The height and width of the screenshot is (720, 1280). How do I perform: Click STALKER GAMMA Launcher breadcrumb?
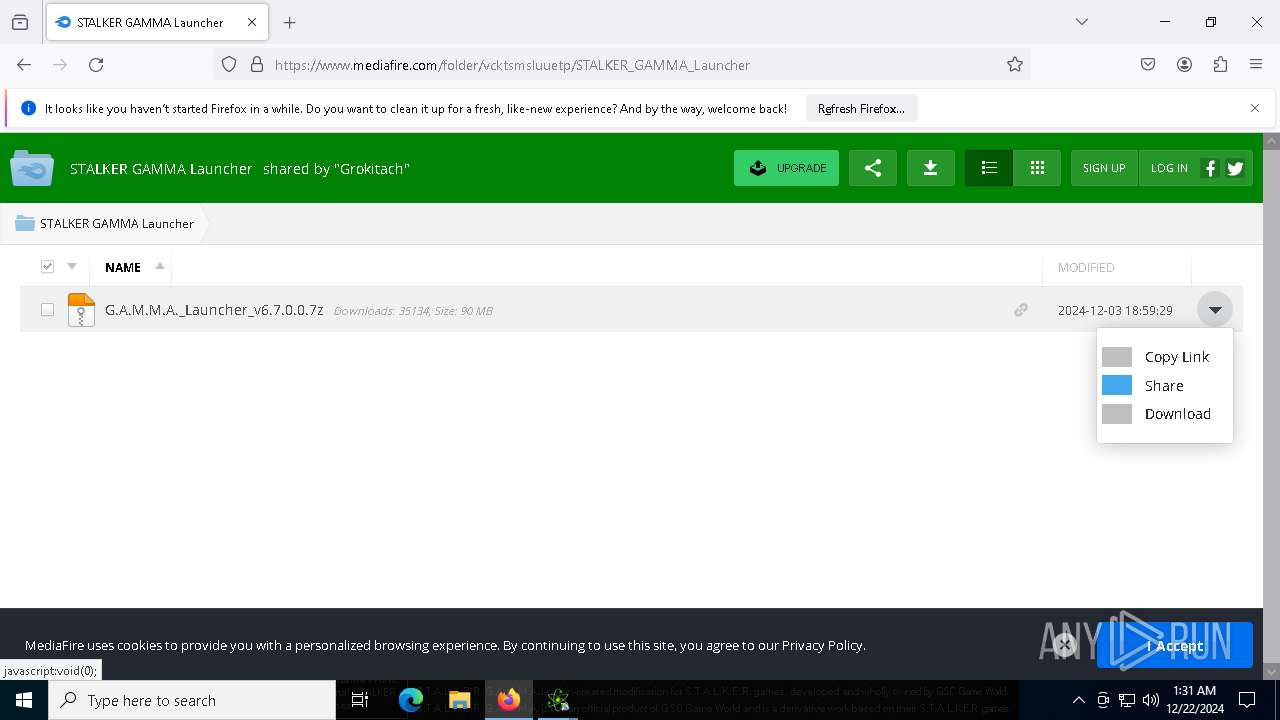coord(117,223)
